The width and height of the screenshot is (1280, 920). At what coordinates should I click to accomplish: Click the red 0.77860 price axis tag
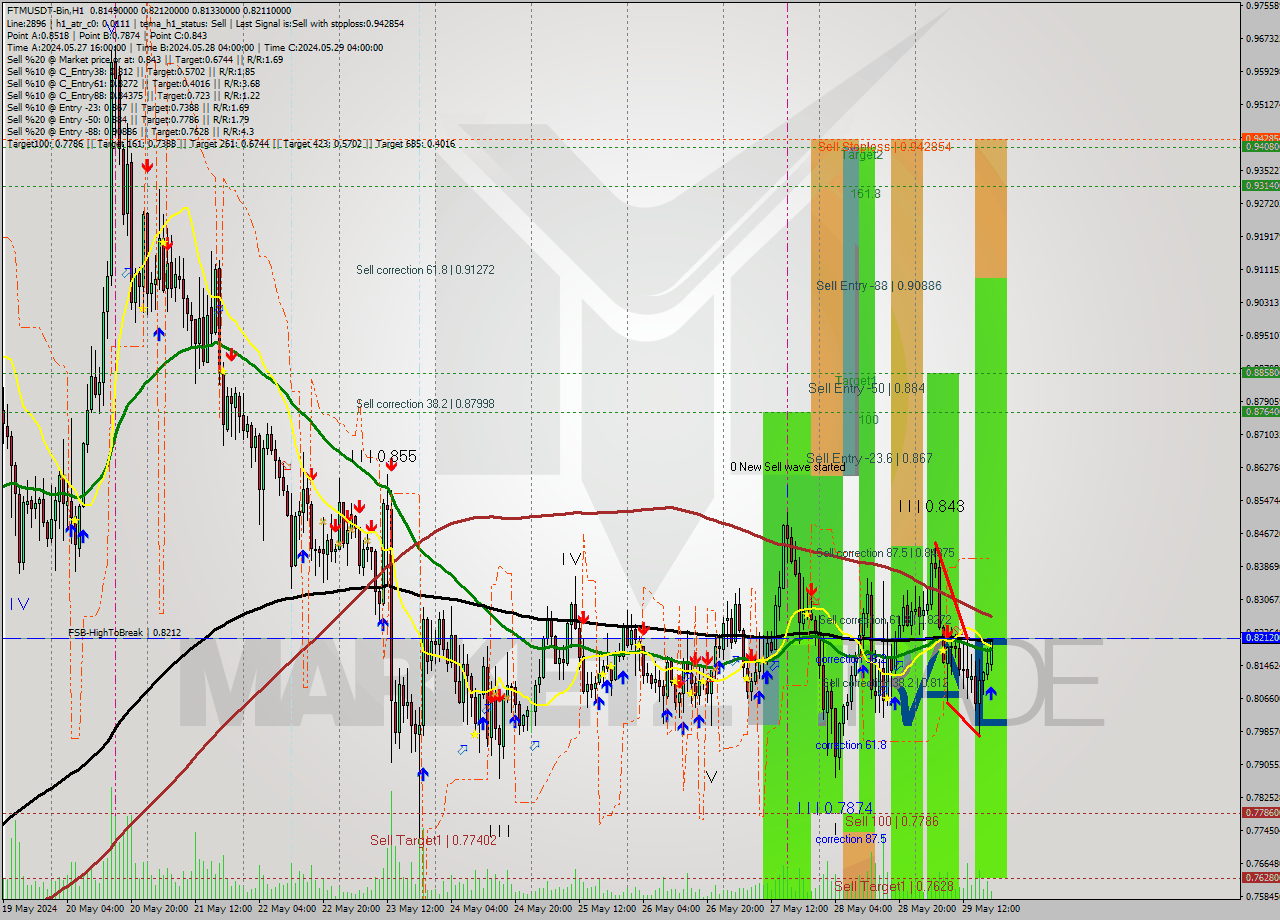(x=1260, y=813)
